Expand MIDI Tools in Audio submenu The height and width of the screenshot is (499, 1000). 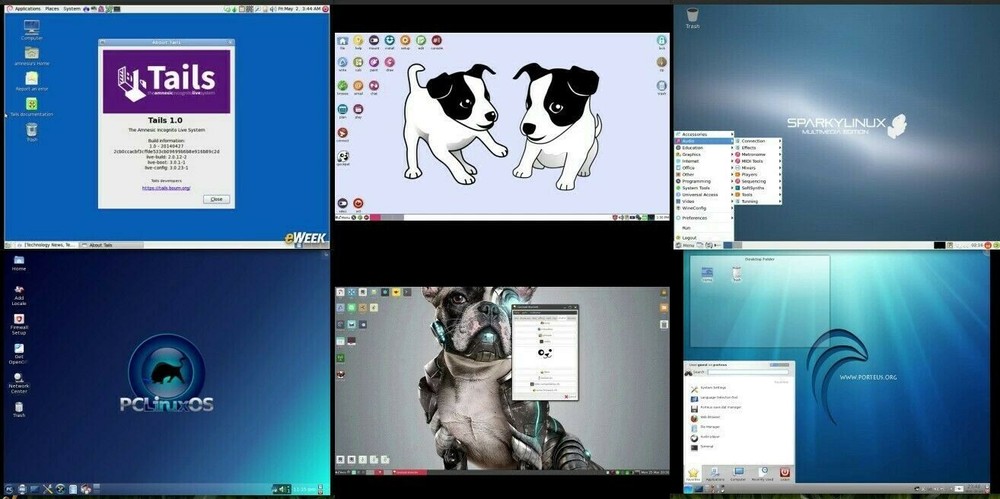point(758,161)
